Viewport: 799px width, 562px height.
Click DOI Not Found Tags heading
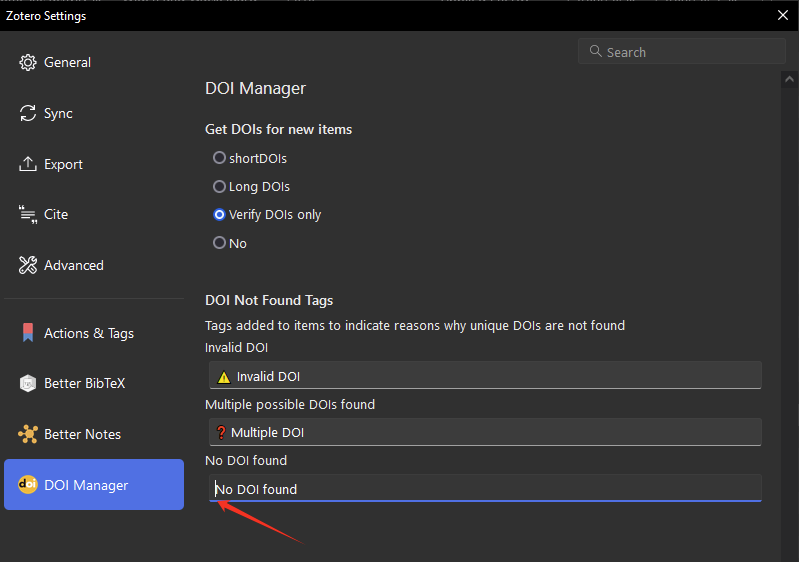[x=269, y=300]
